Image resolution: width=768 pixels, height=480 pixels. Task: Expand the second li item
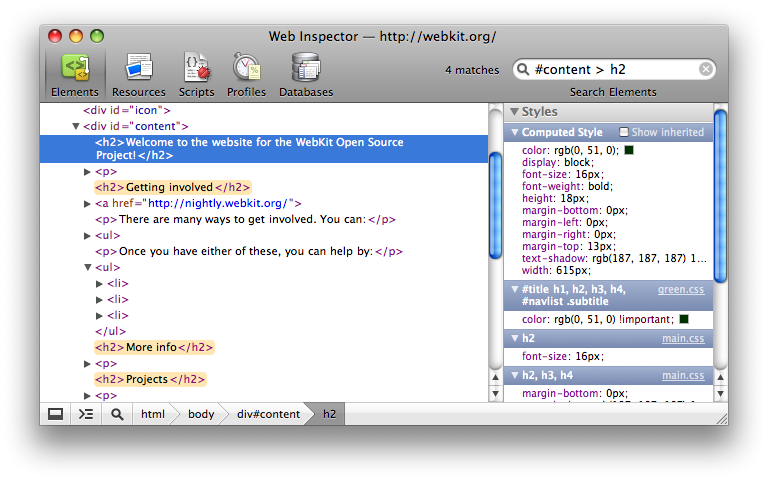[99, 300]
